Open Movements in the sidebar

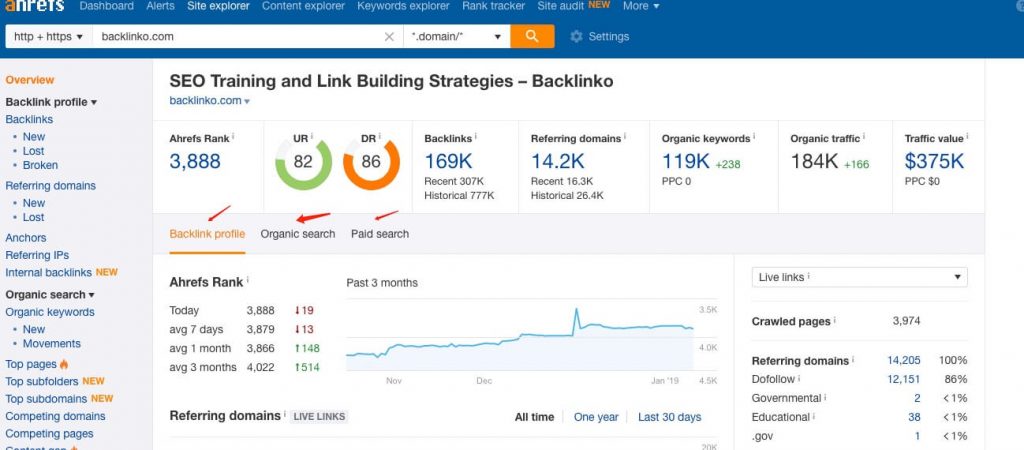[x=52, y=344]
